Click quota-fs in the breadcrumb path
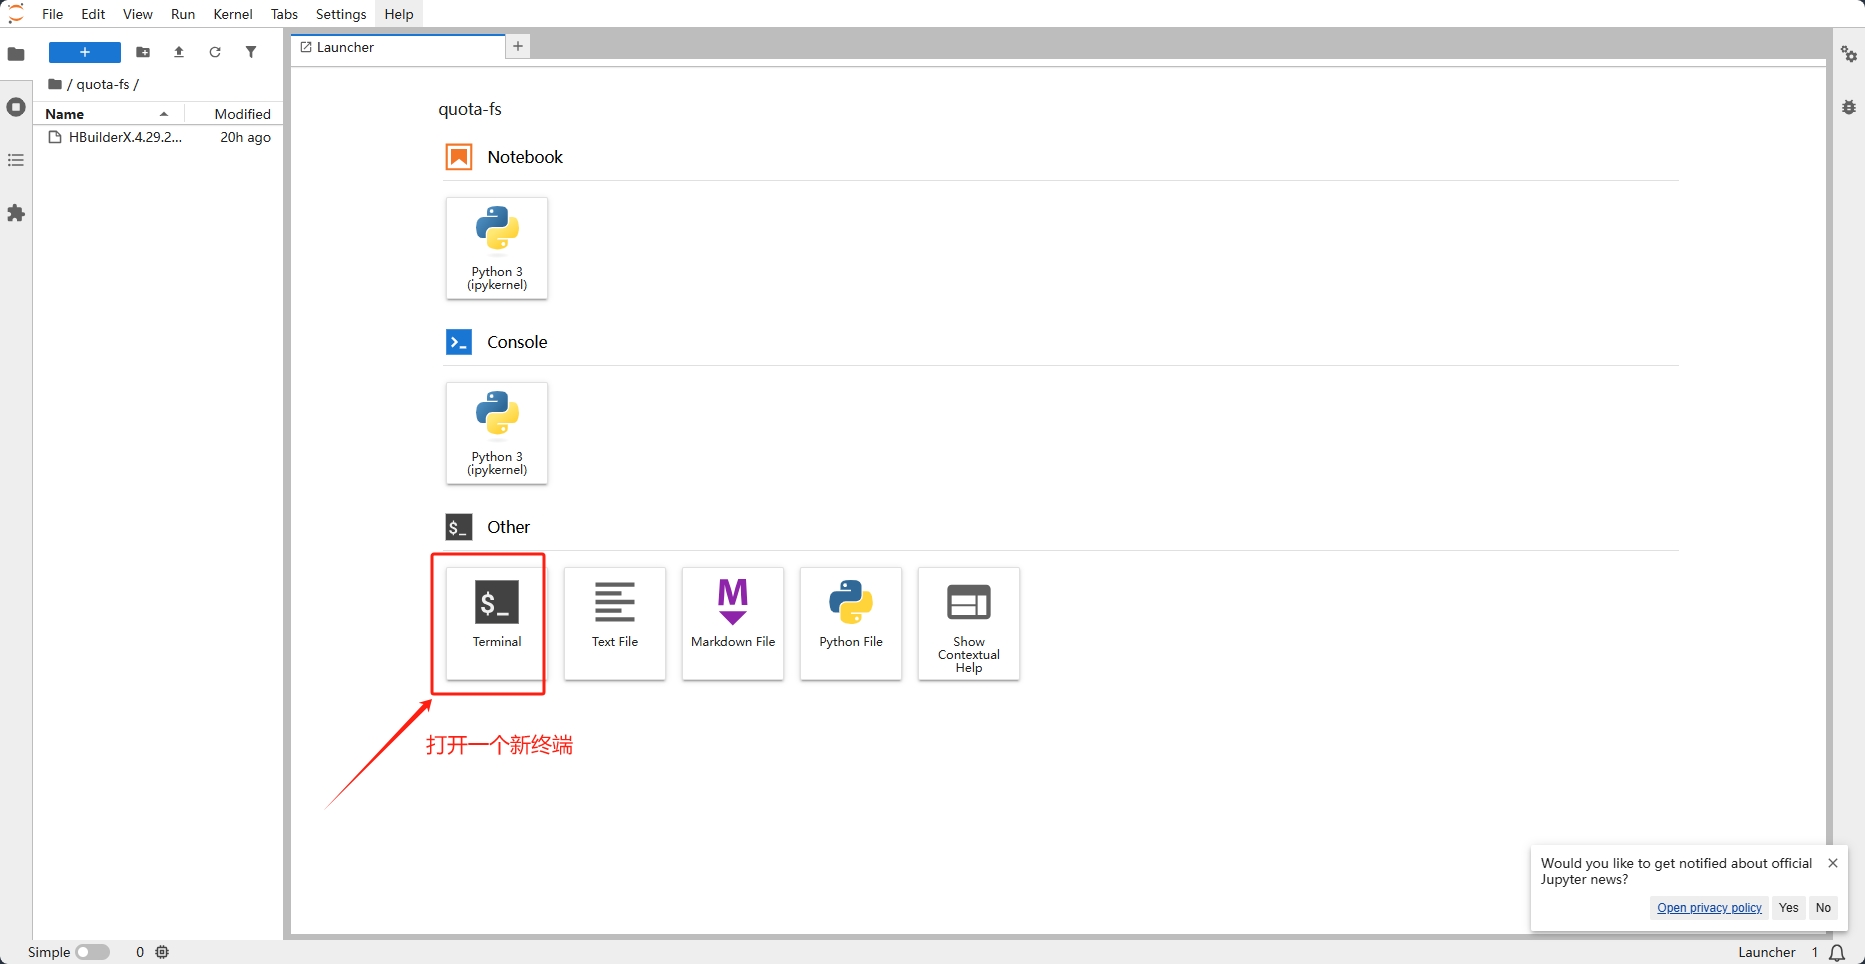This screenshot has height=964, width=1865. (x=103, y=84)
